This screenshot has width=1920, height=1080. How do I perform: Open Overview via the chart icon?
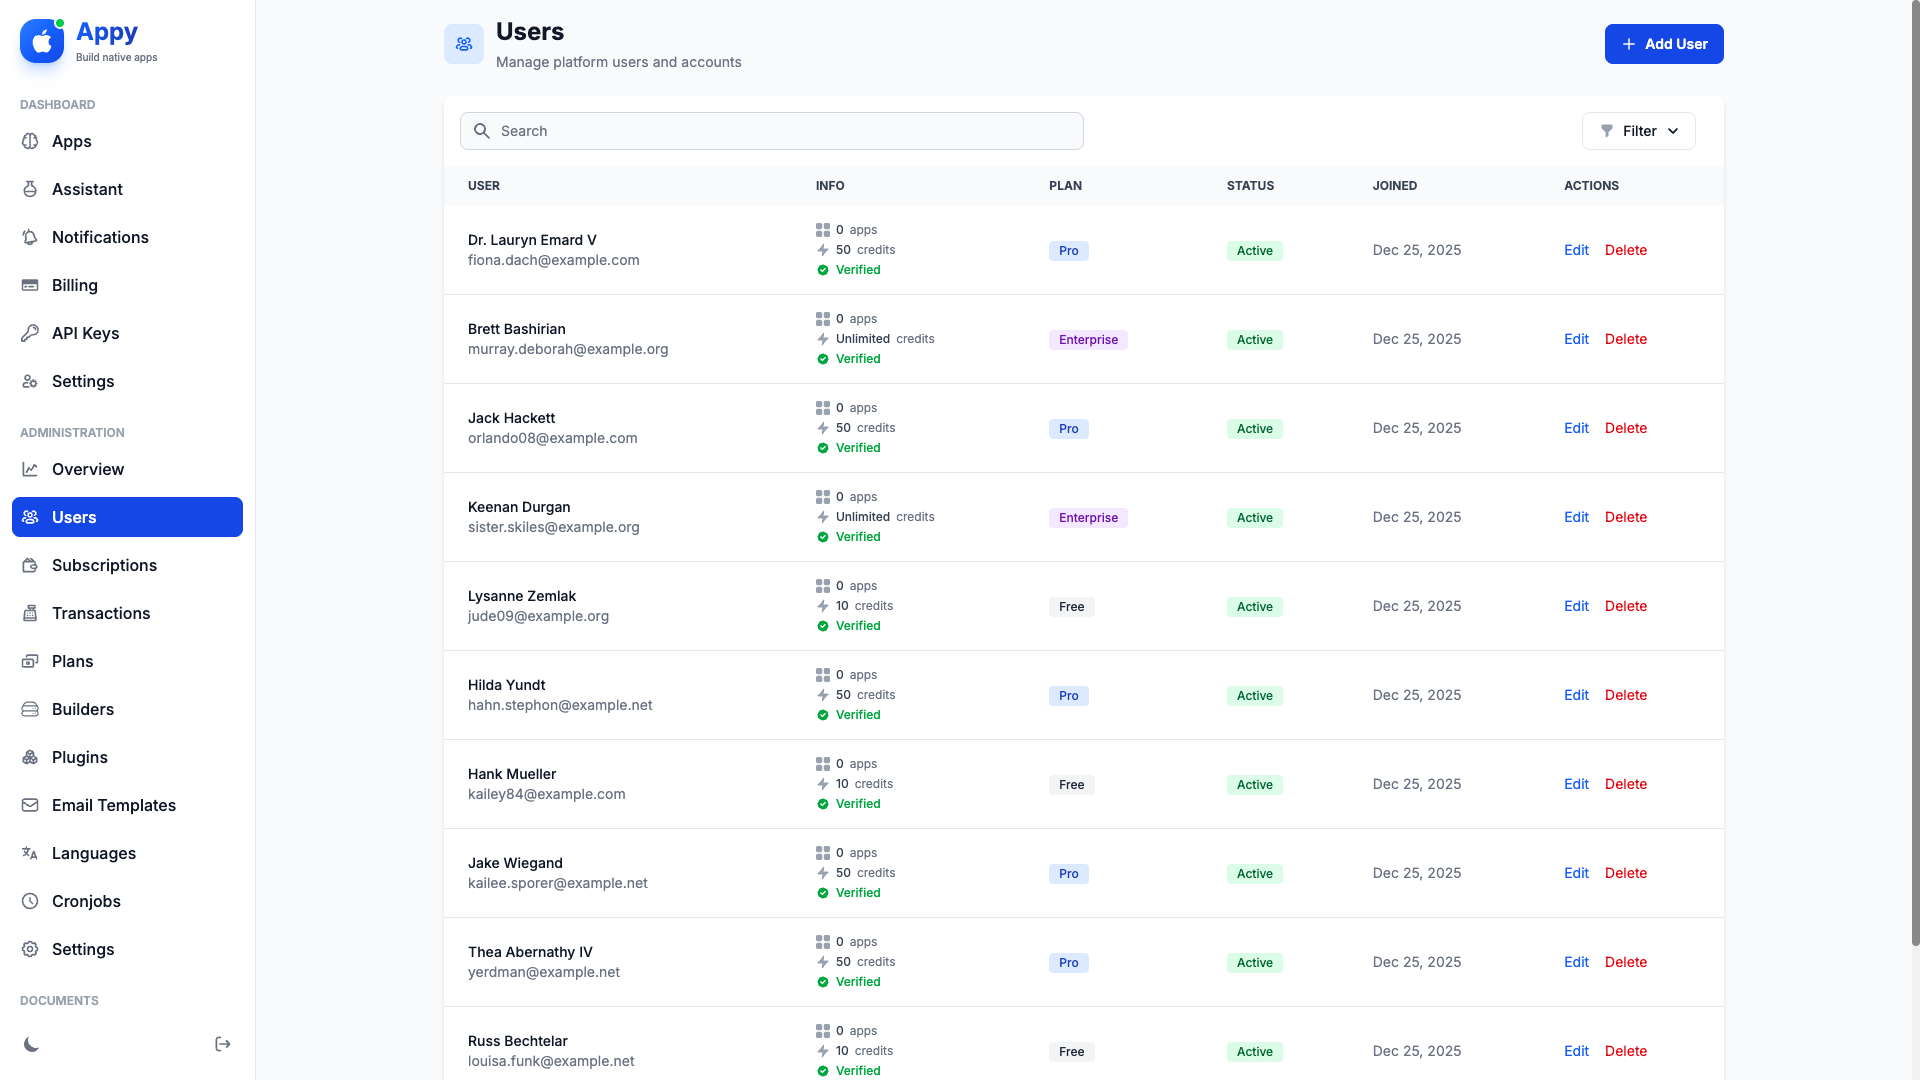(31, 469)
